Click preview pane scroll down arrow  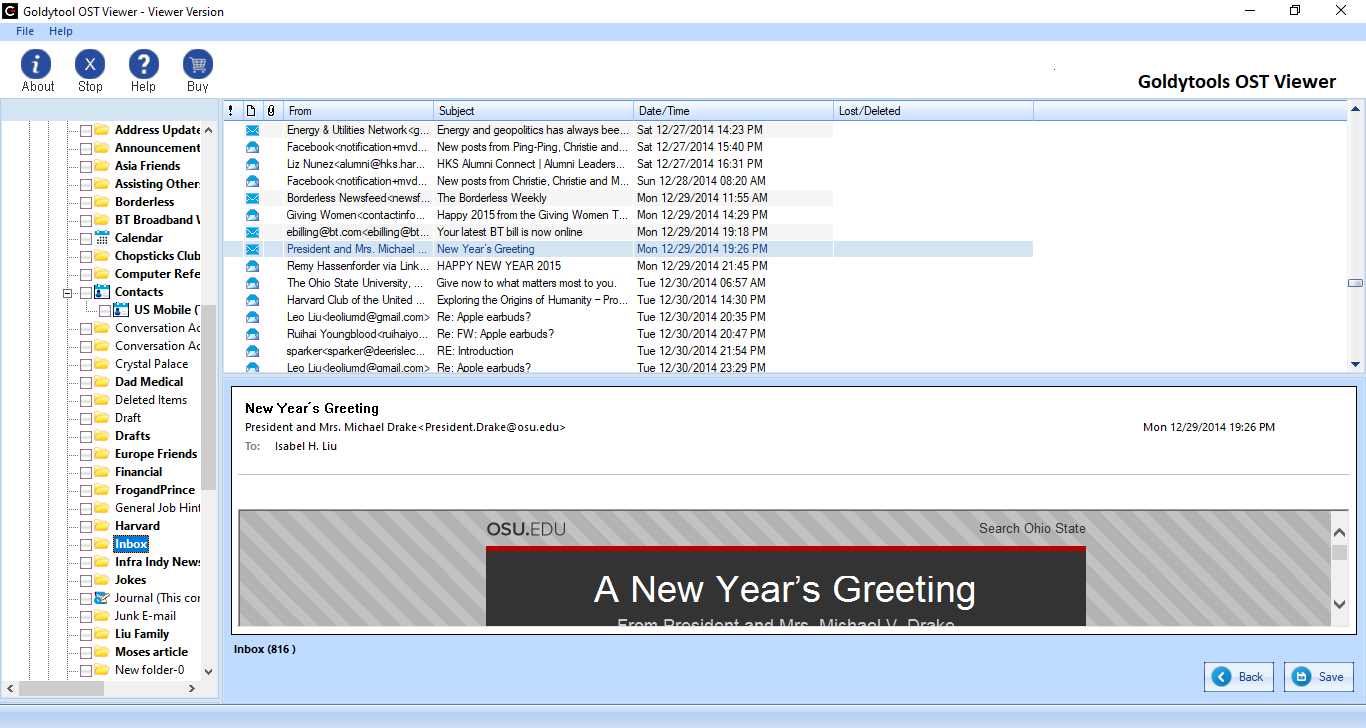pyautogui.click(x=1340, y=604)
